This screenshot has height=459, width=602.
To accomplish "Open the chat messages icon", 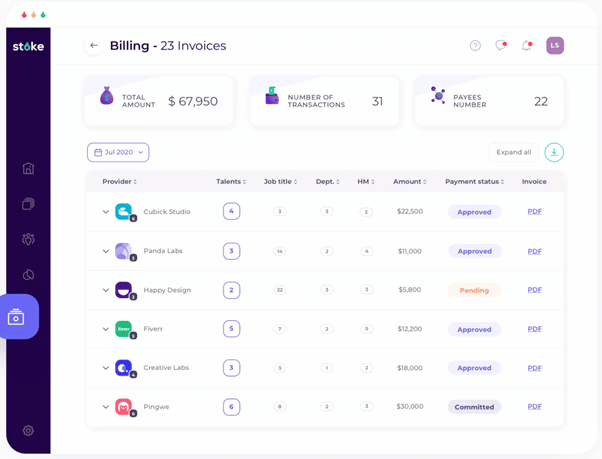I will pos(501,46).
